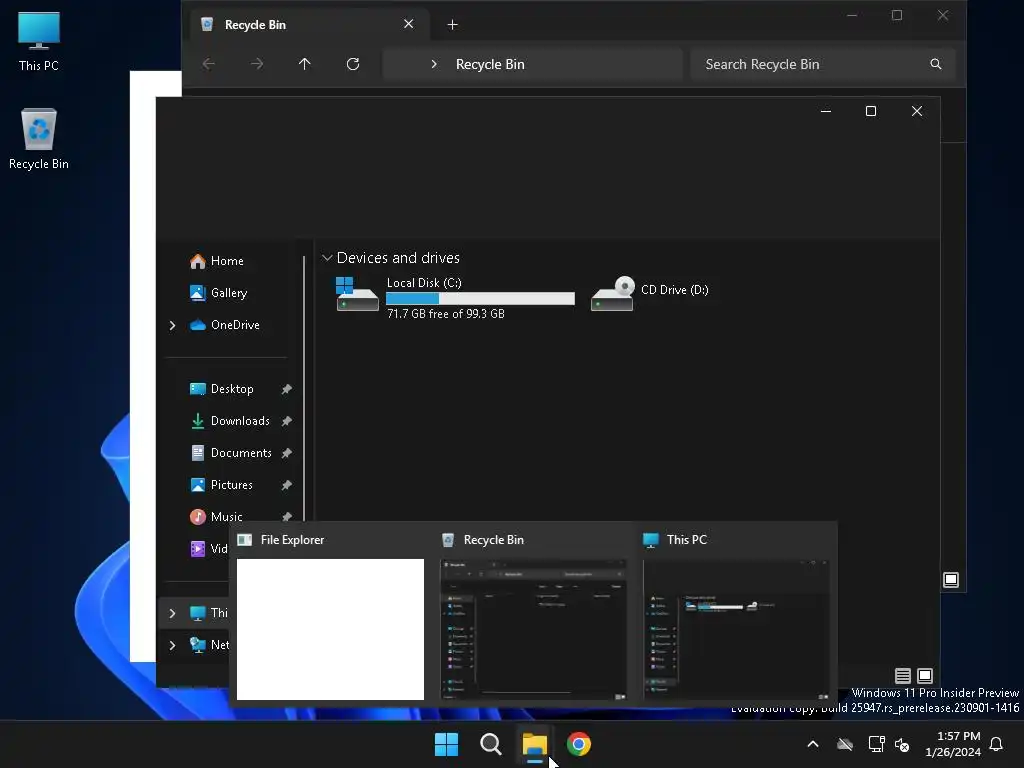This screenshot has width=1024, height=768.
Task: Focus the Search Recycle Bin field
Action: (823, 64)
